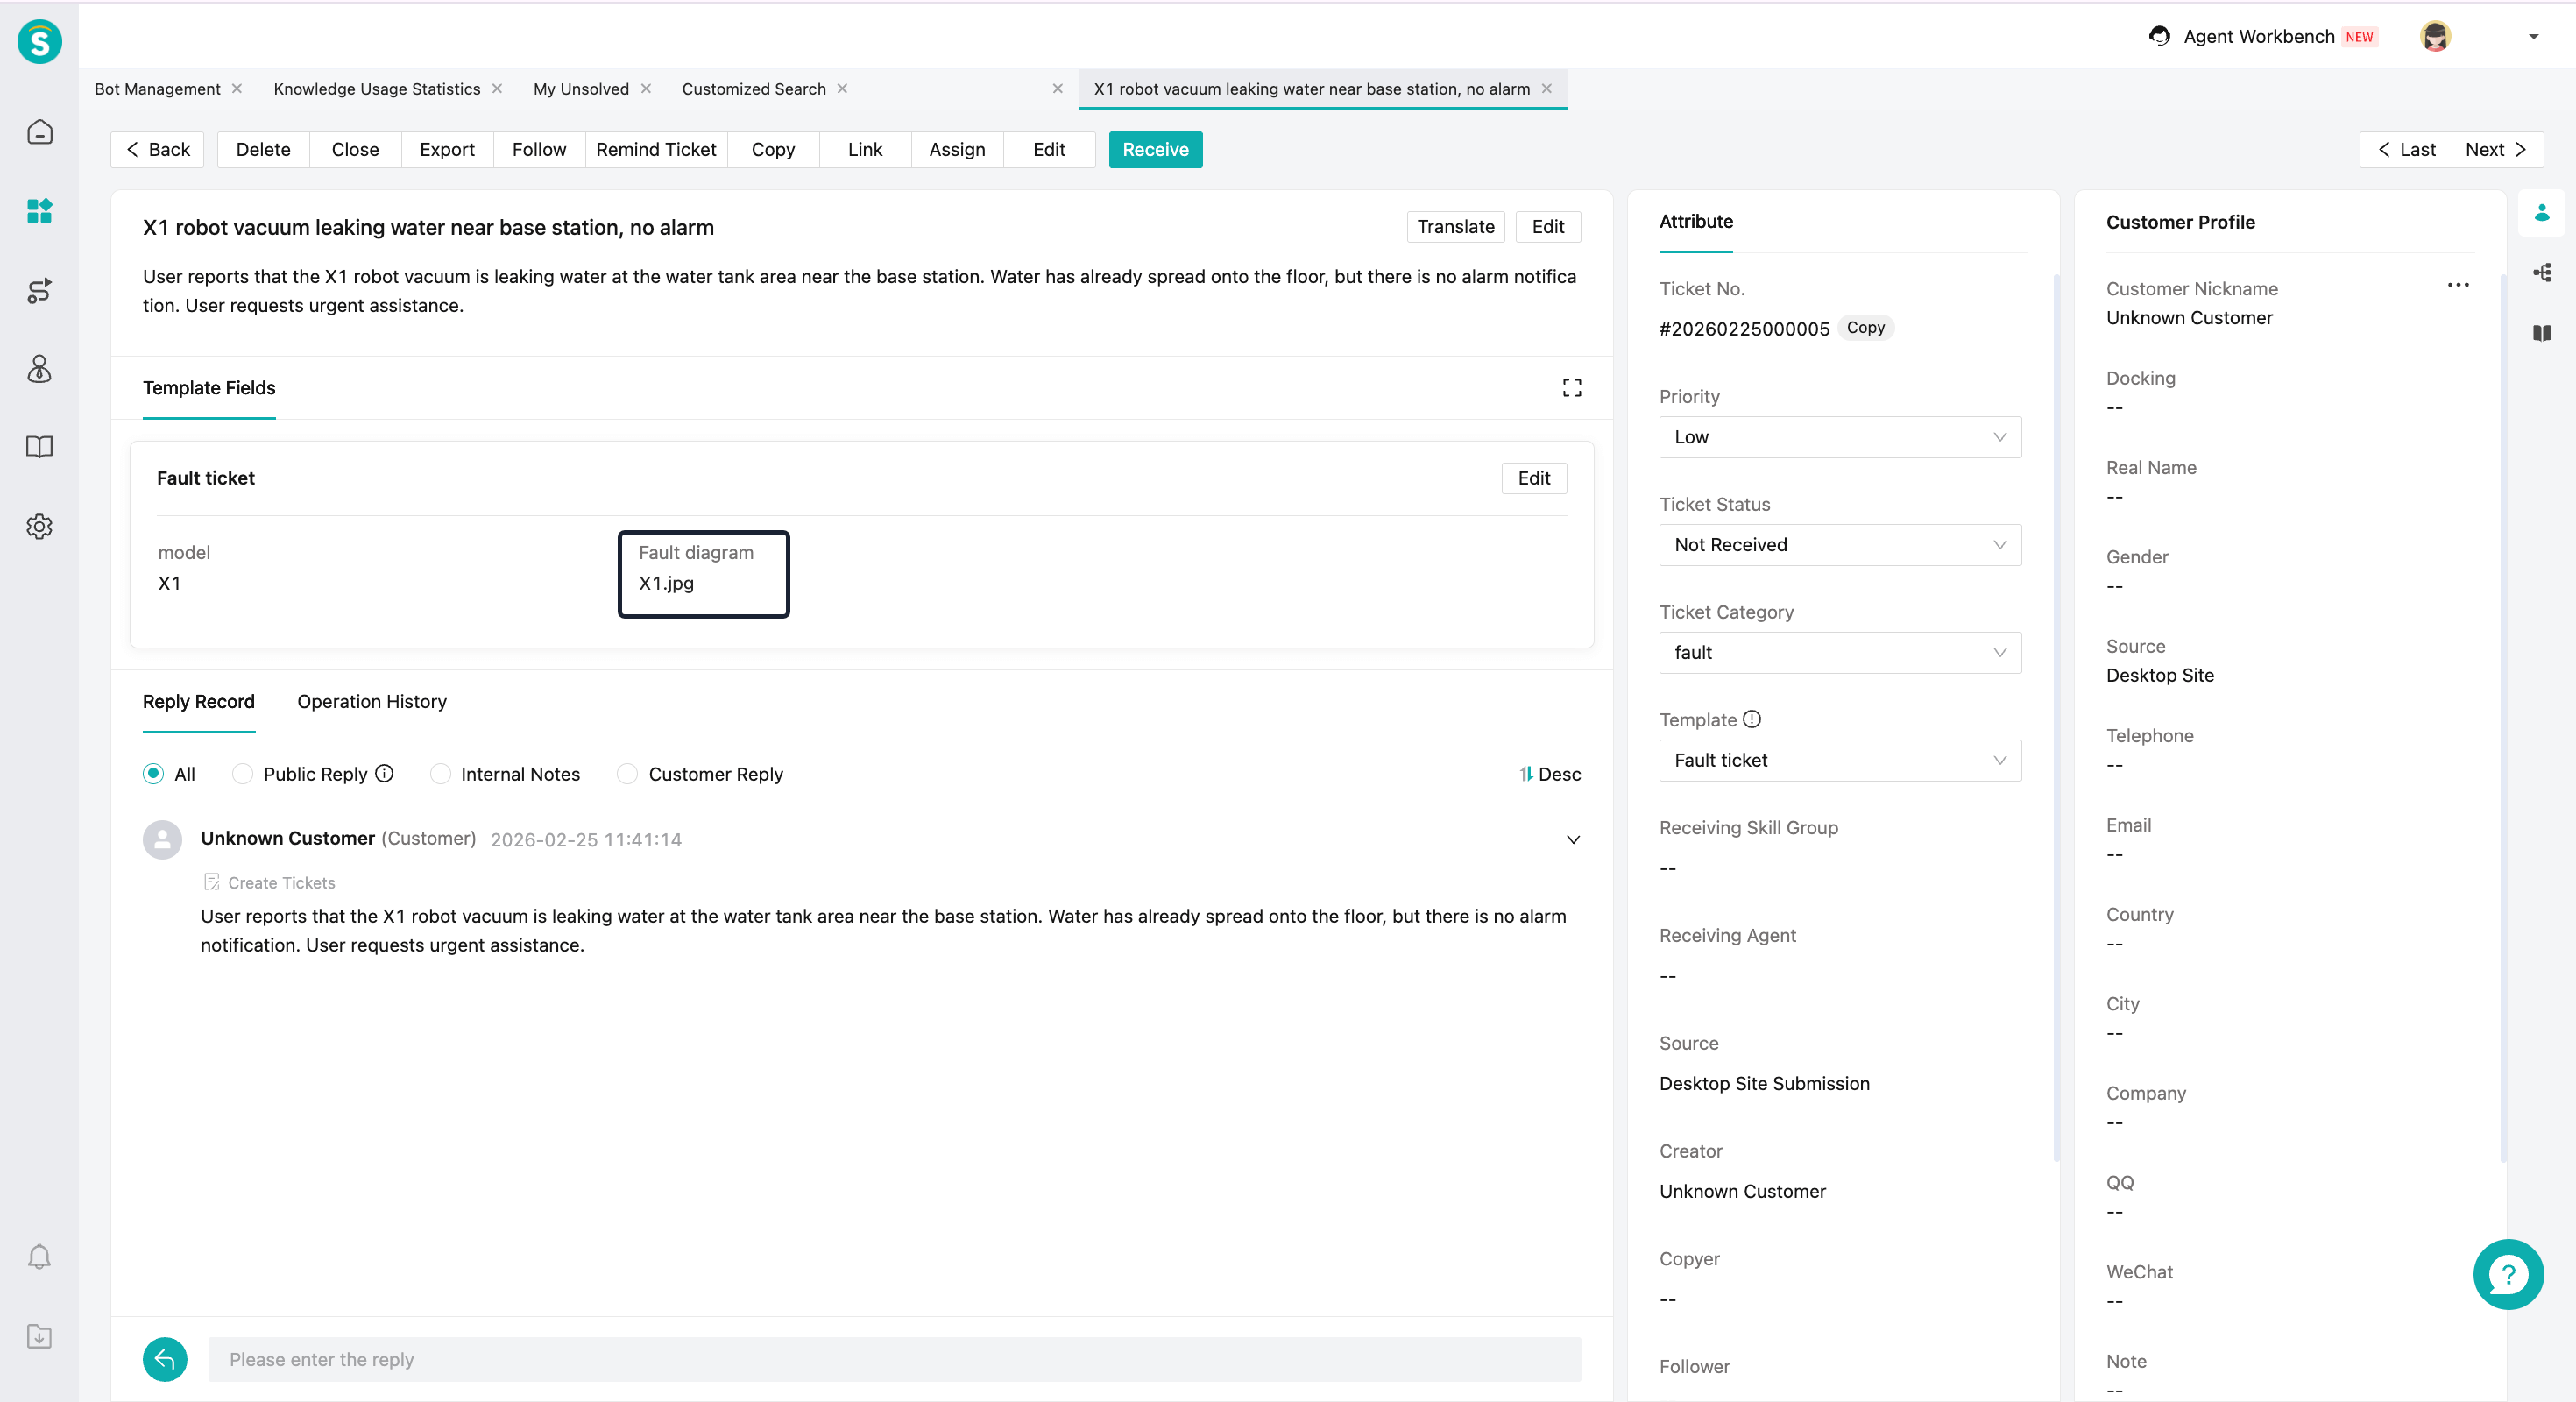Open the home icon in left sidebar

tap(39, 132)
